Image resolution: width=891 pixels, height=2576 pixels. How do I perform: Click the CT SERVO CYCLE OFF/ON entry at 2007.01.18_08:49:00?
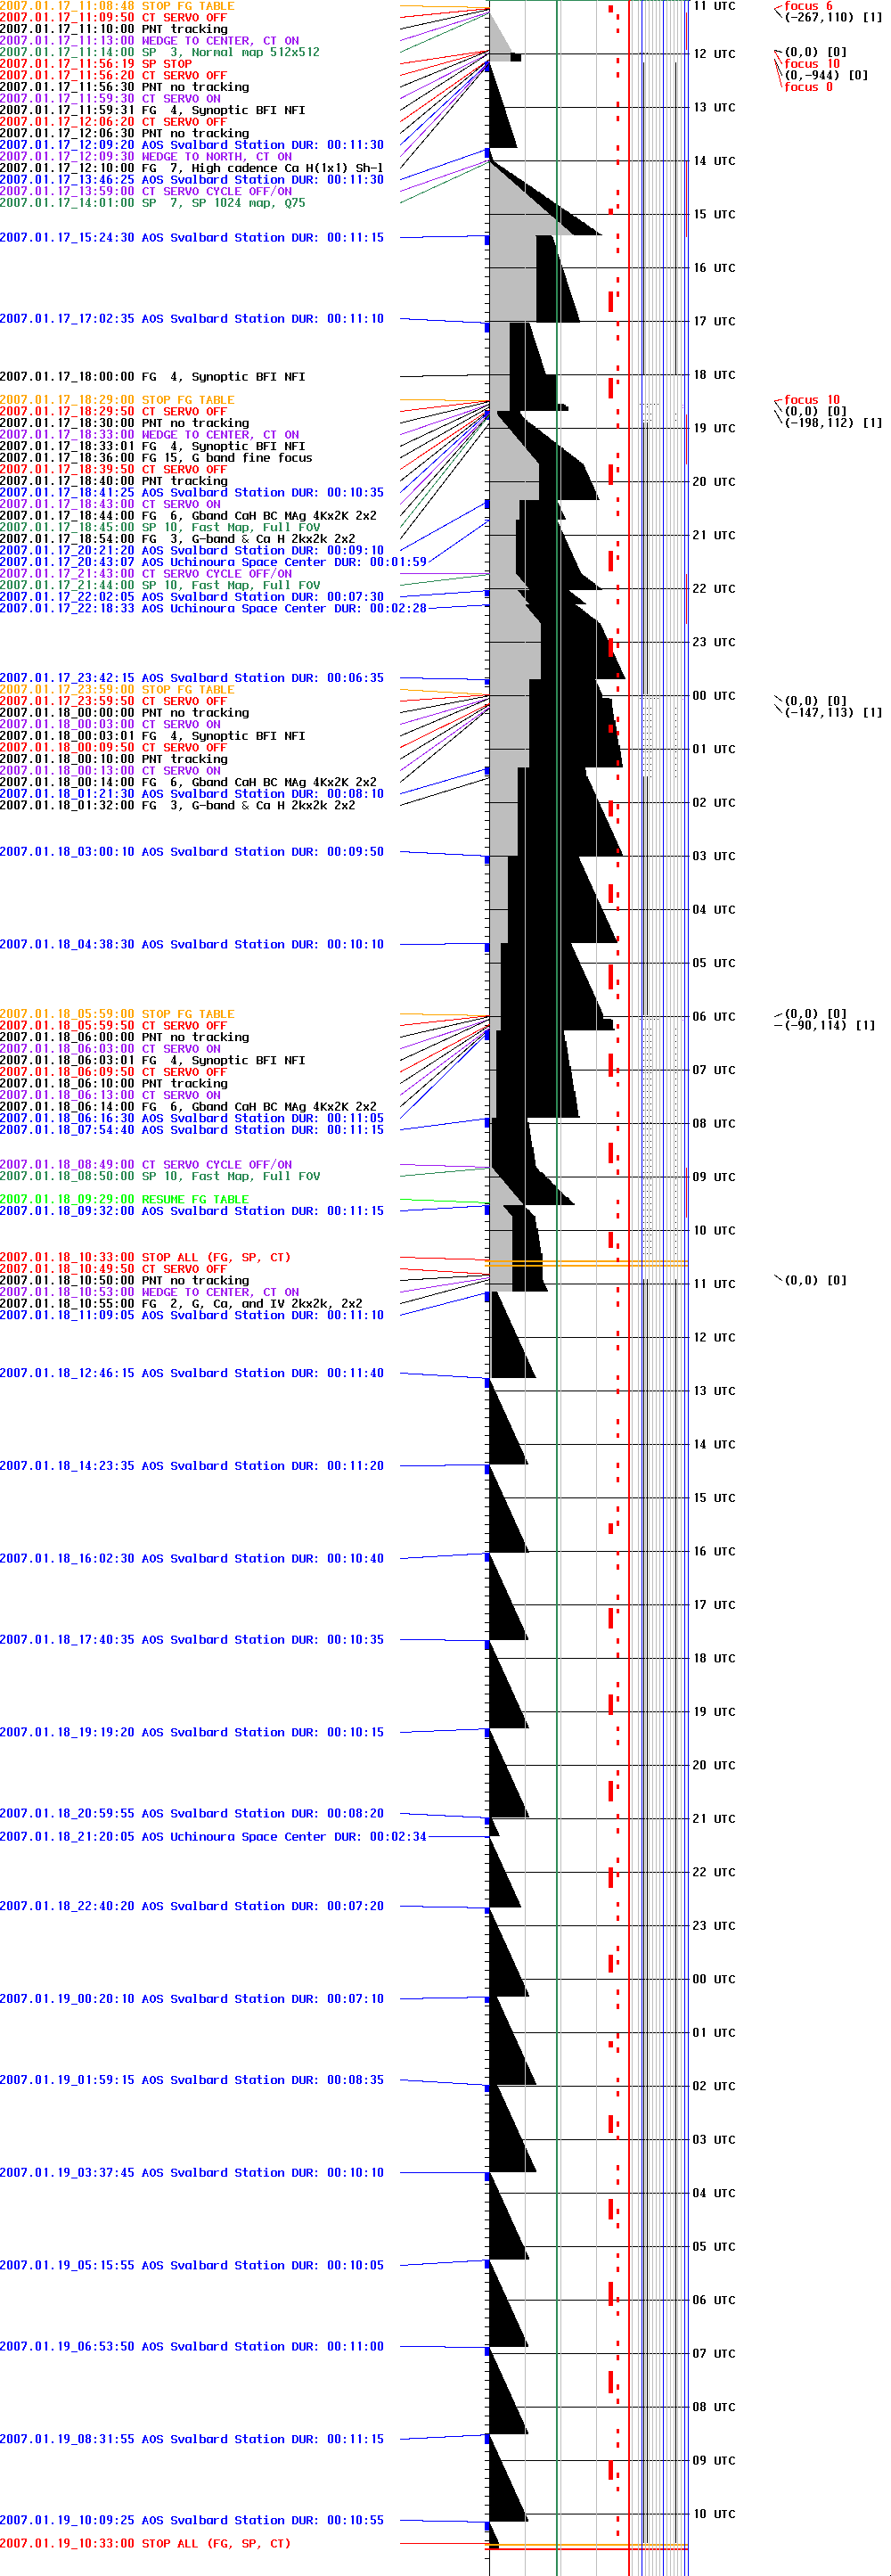(x=146, y=1164)
